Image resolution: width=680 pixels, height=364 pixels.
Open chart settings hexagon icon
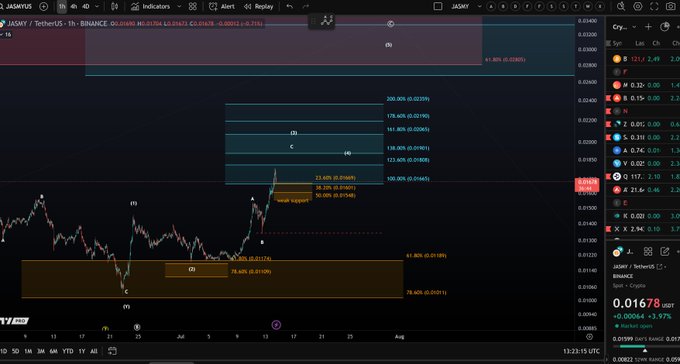638,7
